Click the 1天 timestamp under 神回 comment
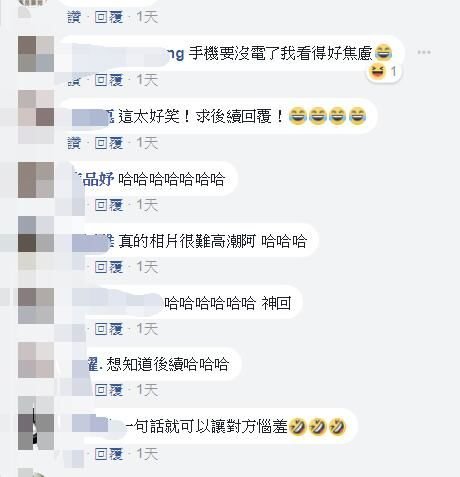This screenshot has height=477, width=460. coord(147,329)
